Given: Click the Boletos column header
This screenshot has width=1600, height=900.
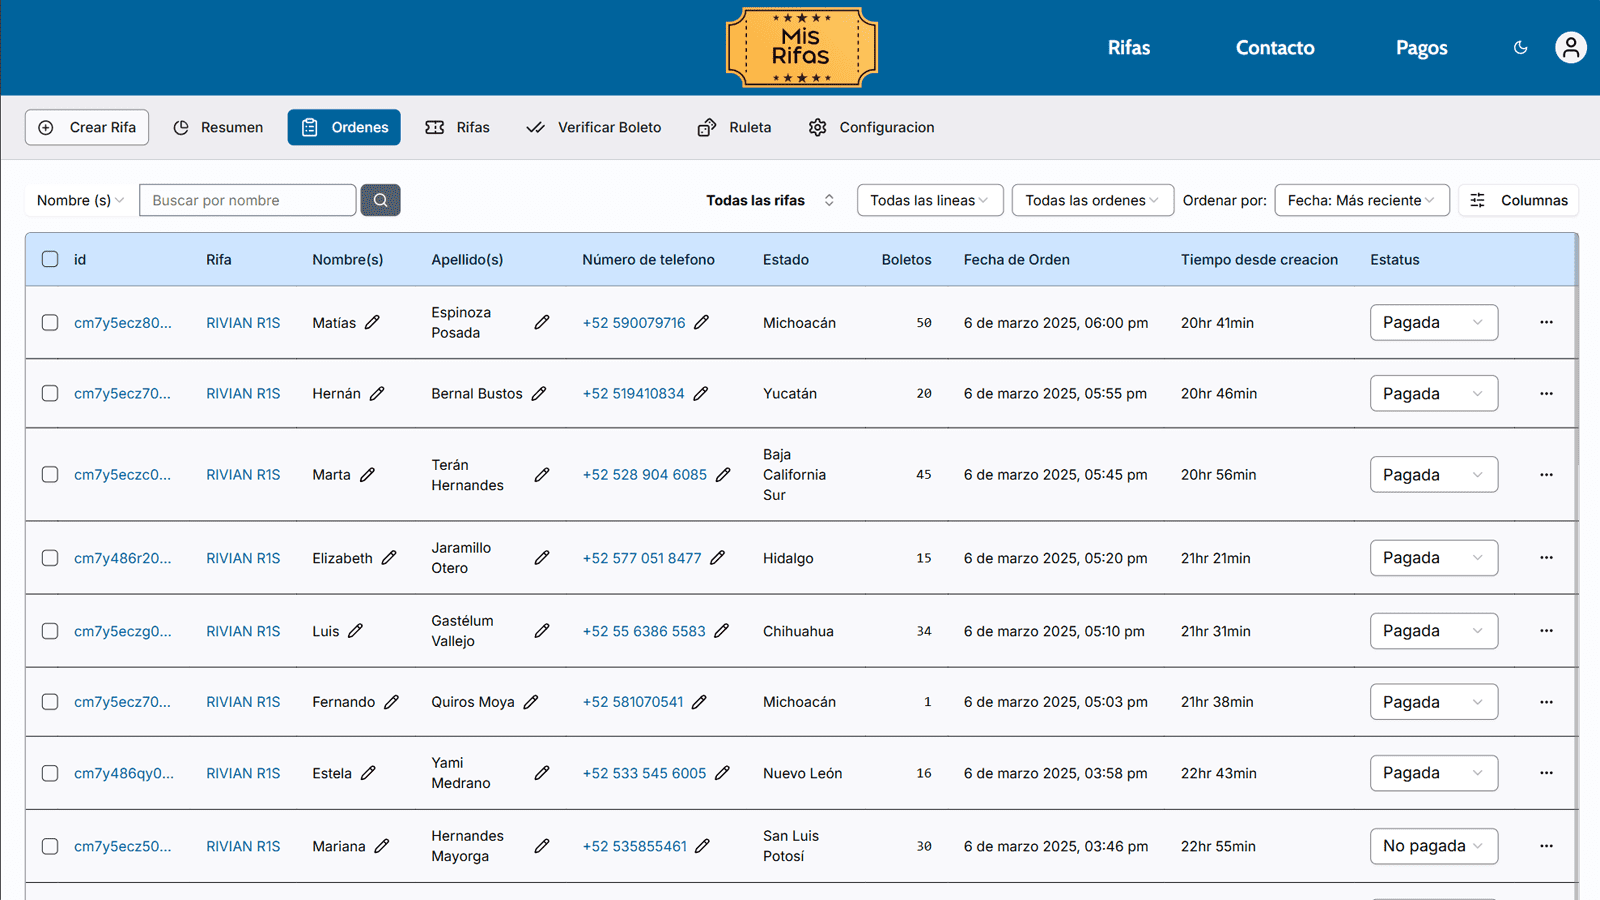Looking at the screenshot, I should coord(906,259).
